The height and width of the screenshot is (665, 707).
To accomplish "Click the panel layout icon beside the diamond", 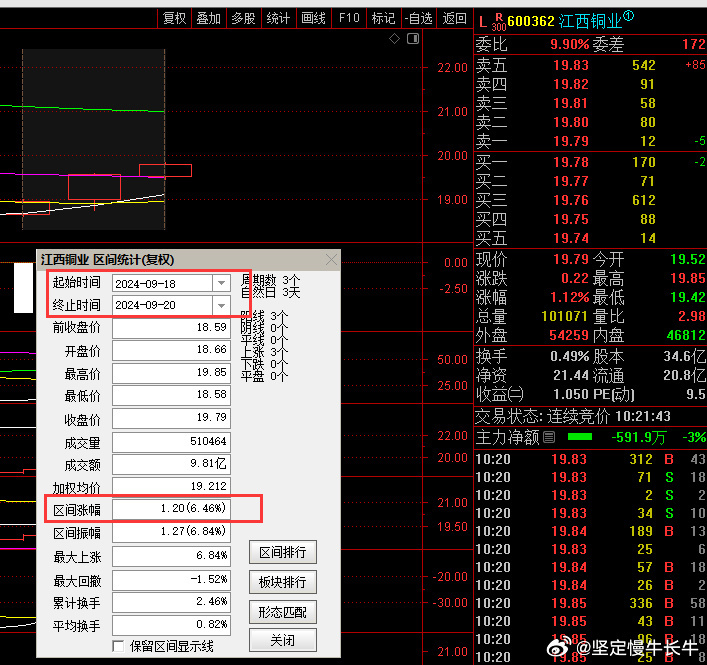I will coord(411,39).
